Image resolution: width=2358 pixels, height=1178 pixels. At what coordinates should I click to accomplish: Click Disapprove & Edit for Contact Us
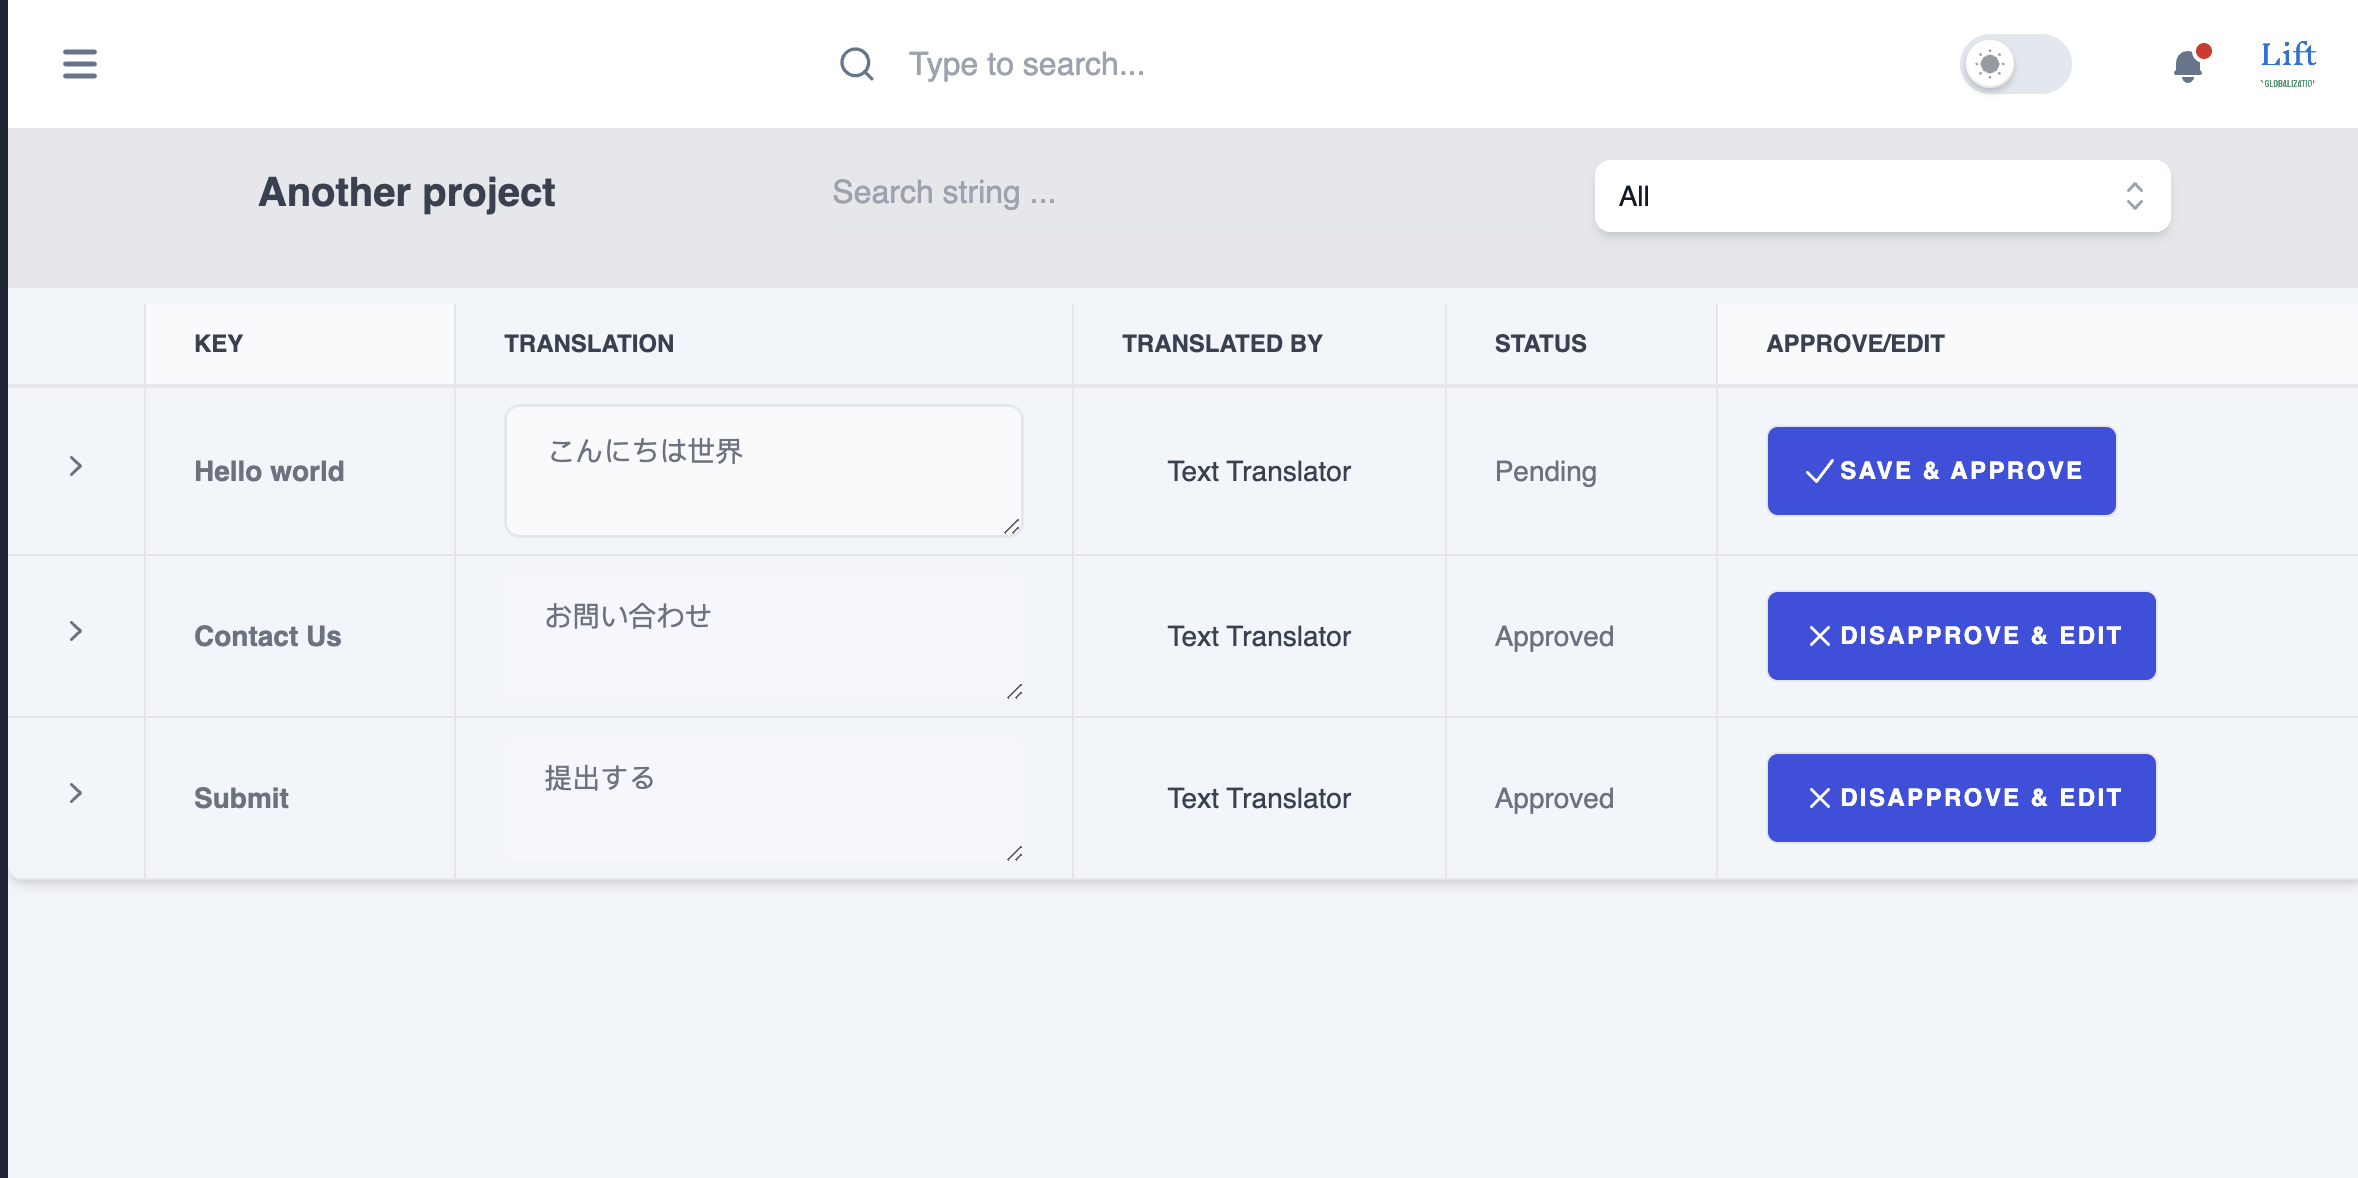pyautogui.click(x=1961, y=636)
